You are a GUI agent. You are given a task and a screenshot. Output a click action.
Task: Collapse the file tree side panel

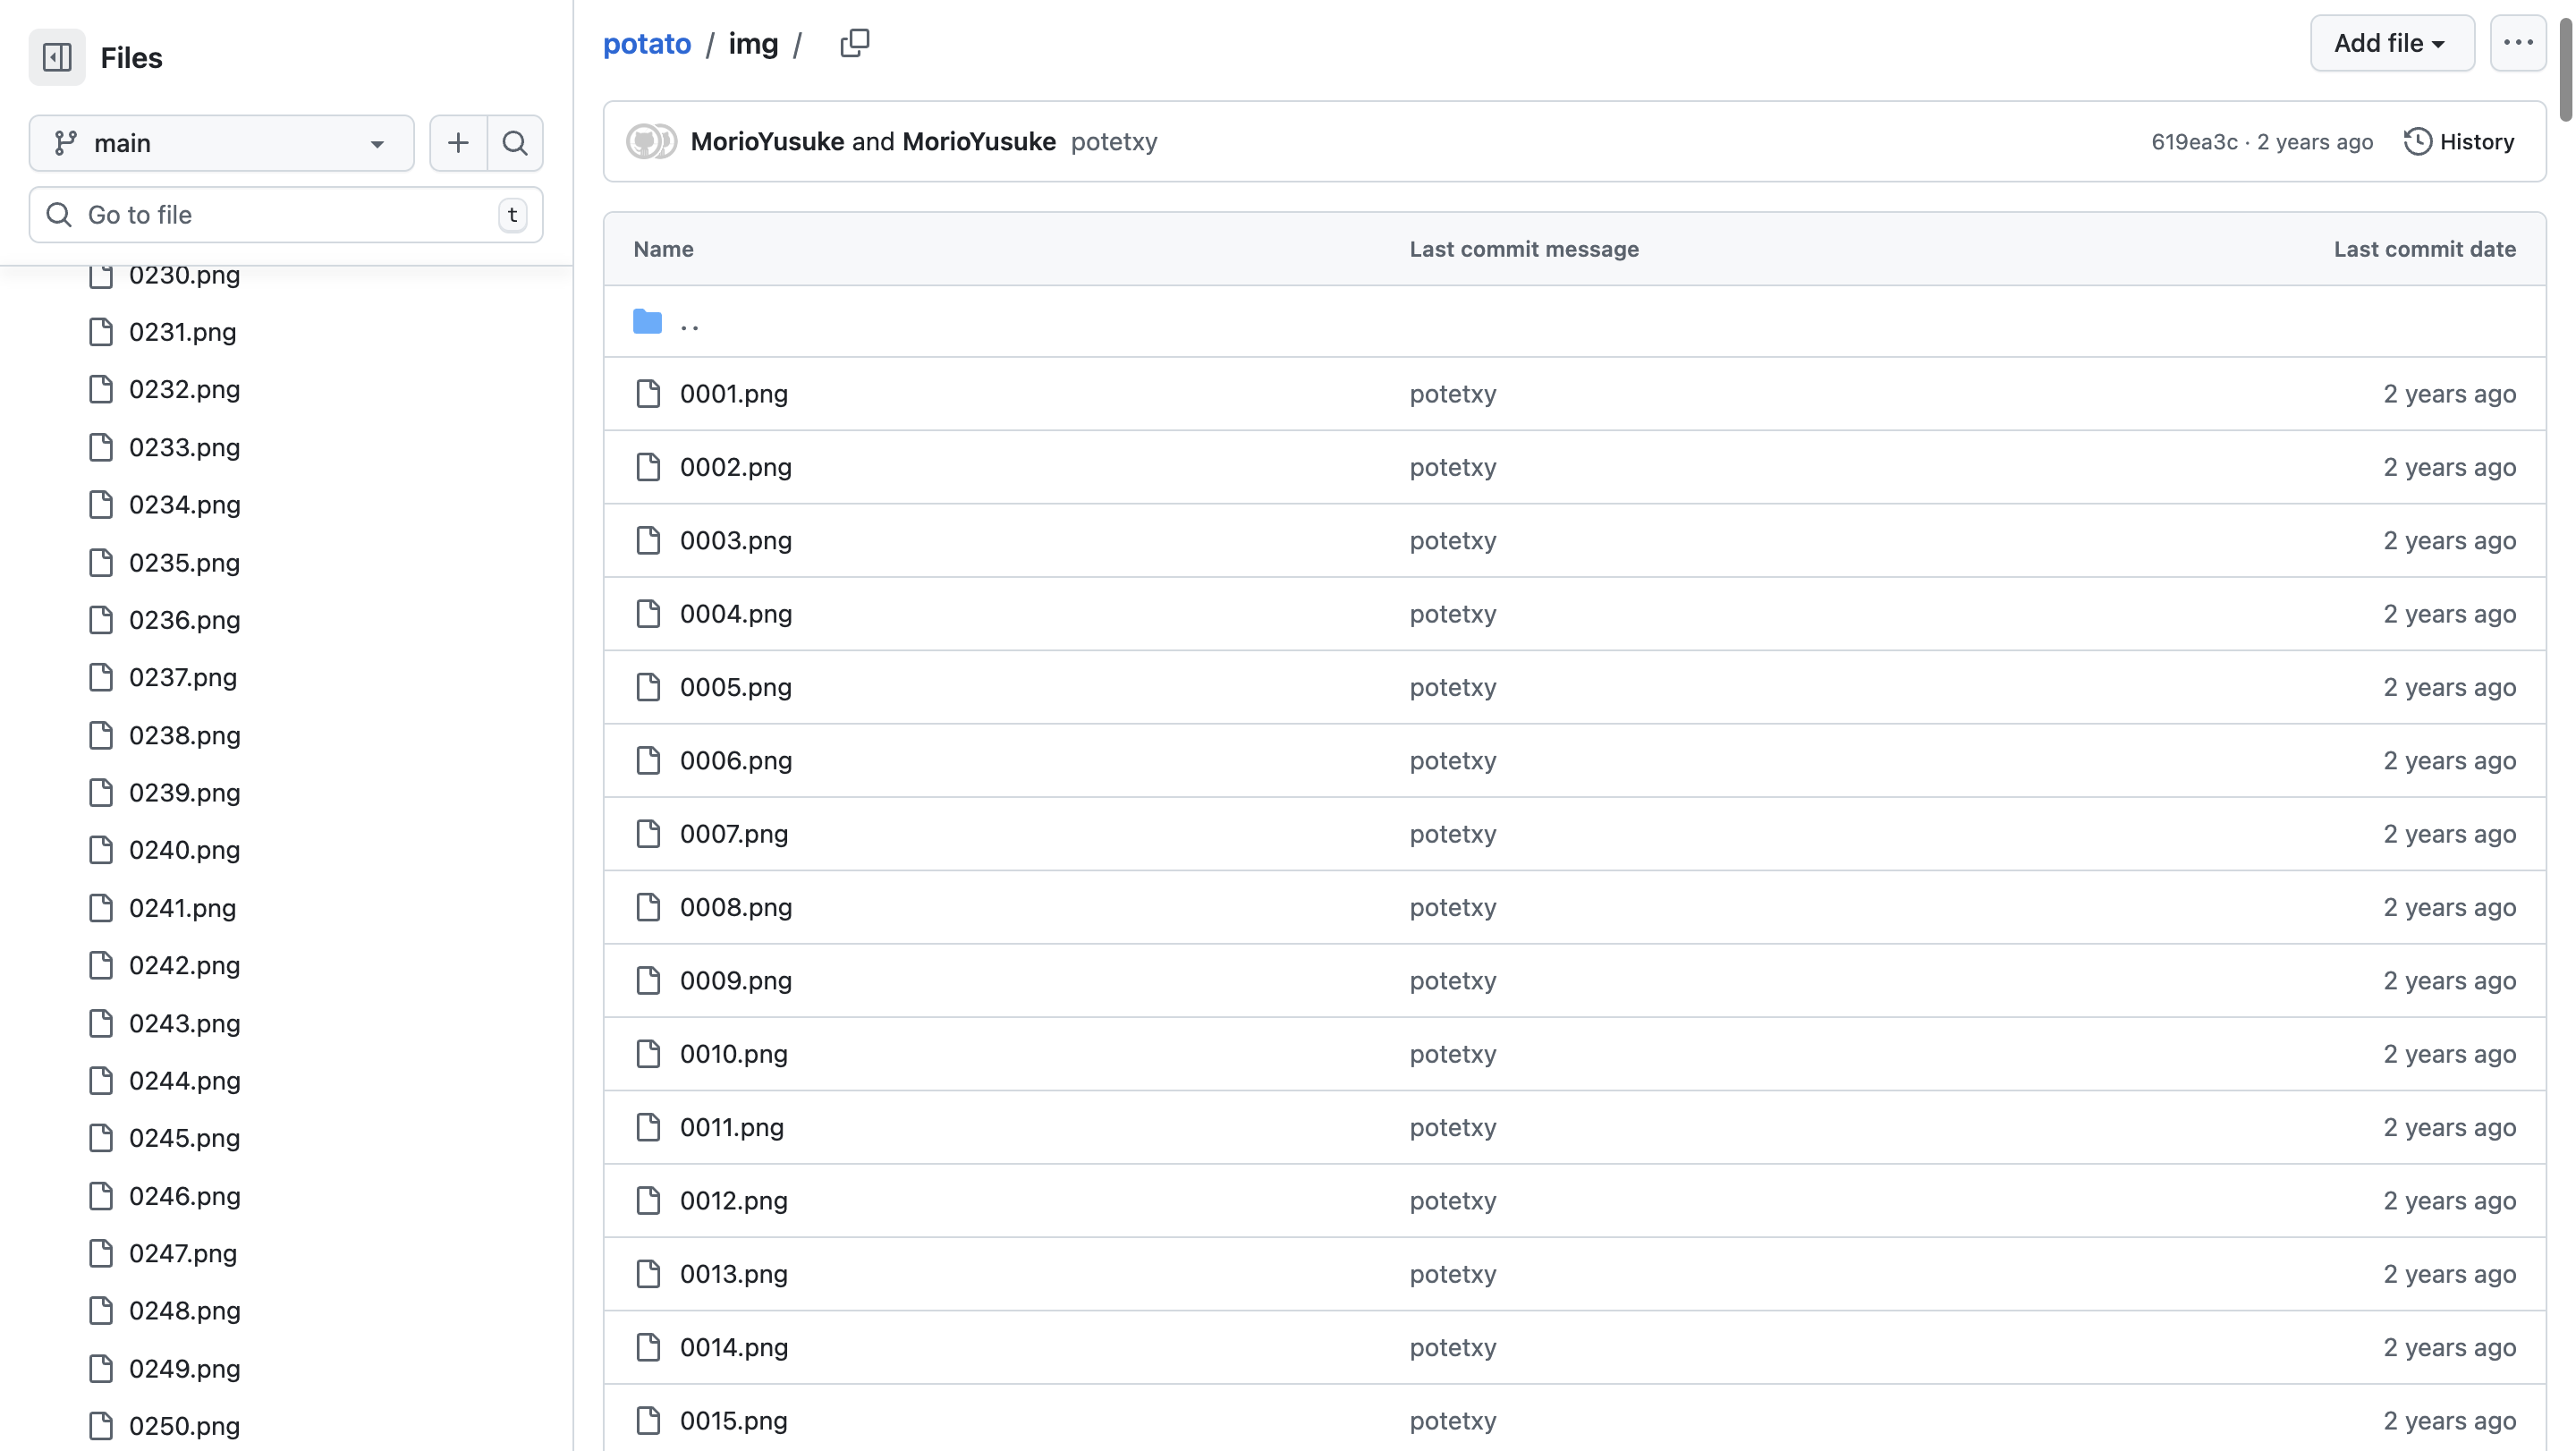tap(57, 57)
